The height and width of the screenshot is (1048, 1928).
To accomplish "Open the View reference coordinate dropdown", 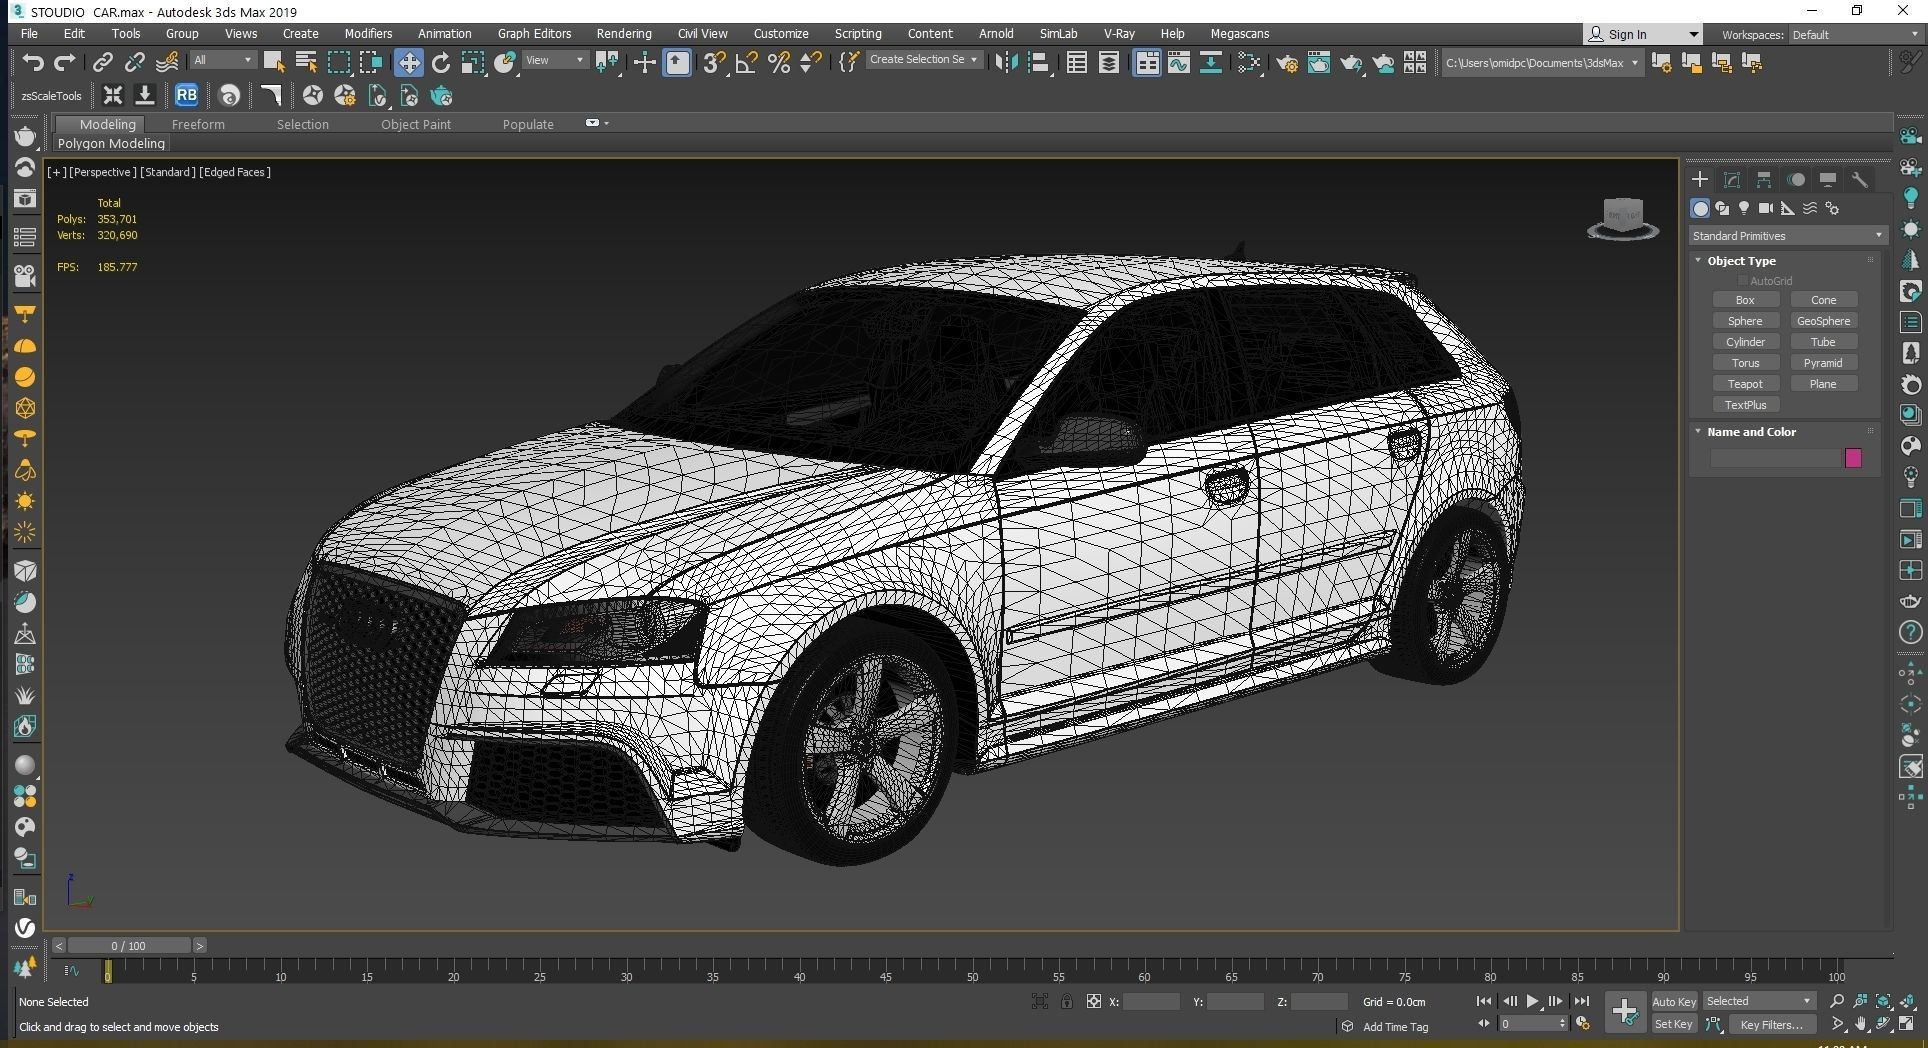I will pyautogui.click(x=555, y=60).
